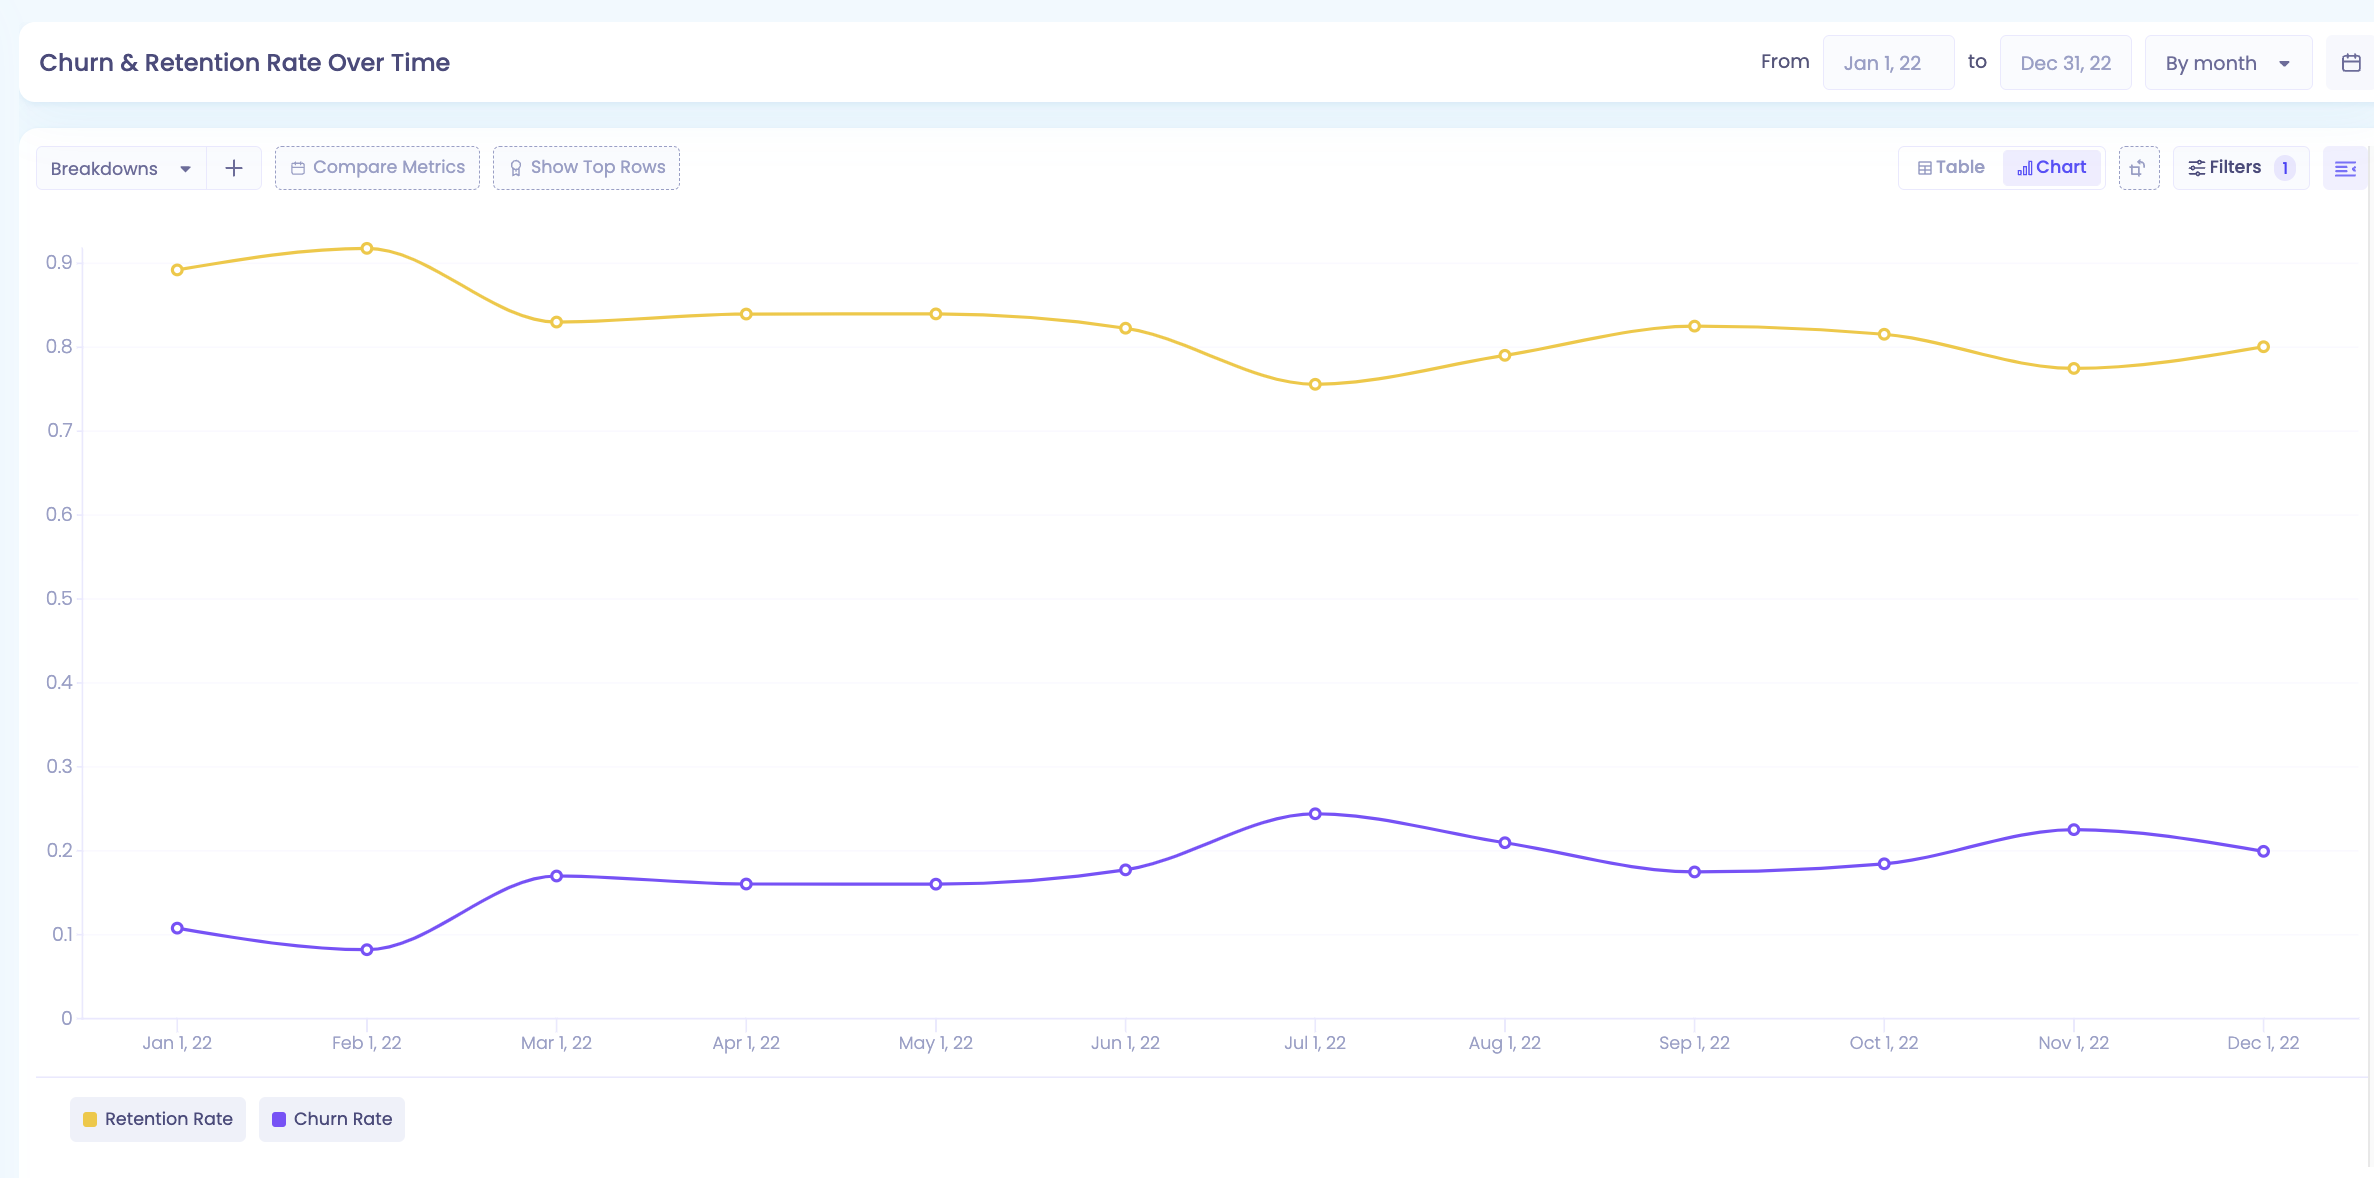
Task: Open the By month granularity dropdown
Action: pyautogui.click(x=2228, y=63)
